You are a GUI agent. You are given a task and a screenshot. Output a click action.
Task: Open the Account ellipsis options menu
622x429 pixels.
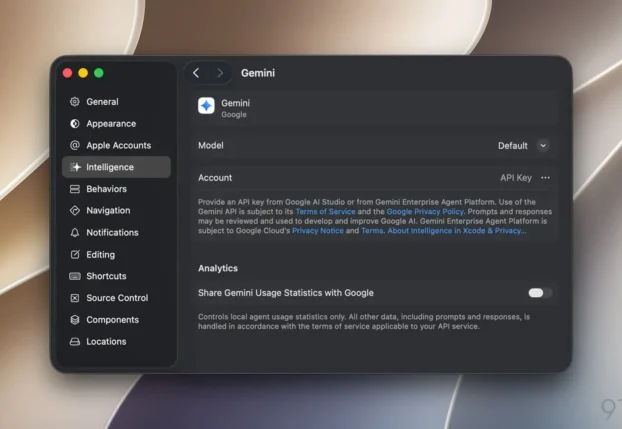pos(545,178)
